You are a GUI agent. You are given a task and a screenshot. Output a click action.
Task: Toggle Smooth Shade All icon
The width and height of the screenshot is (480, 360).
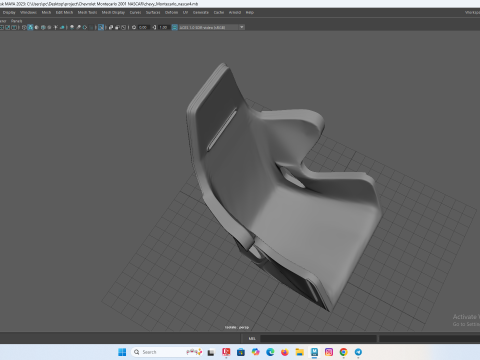tap(30, 27)
